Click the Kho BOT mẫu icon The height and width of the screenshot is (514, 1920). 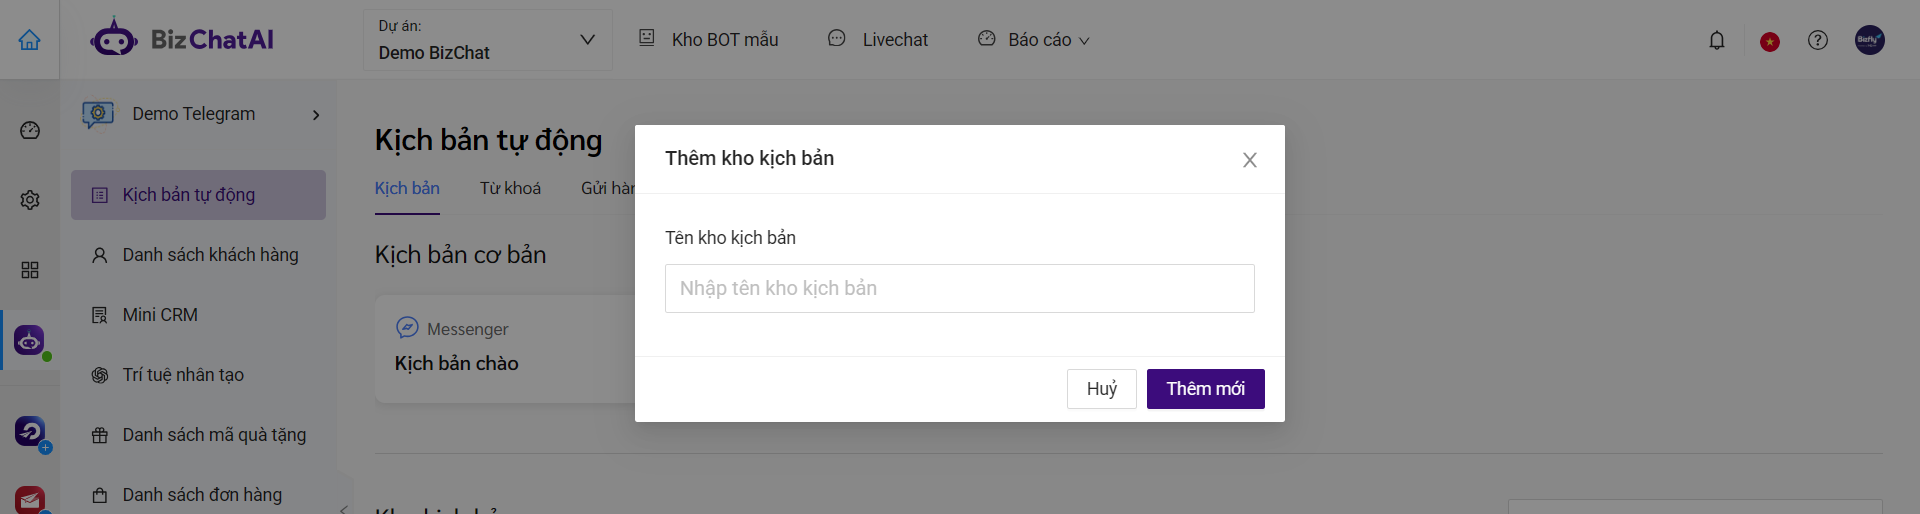click(647, 38)
